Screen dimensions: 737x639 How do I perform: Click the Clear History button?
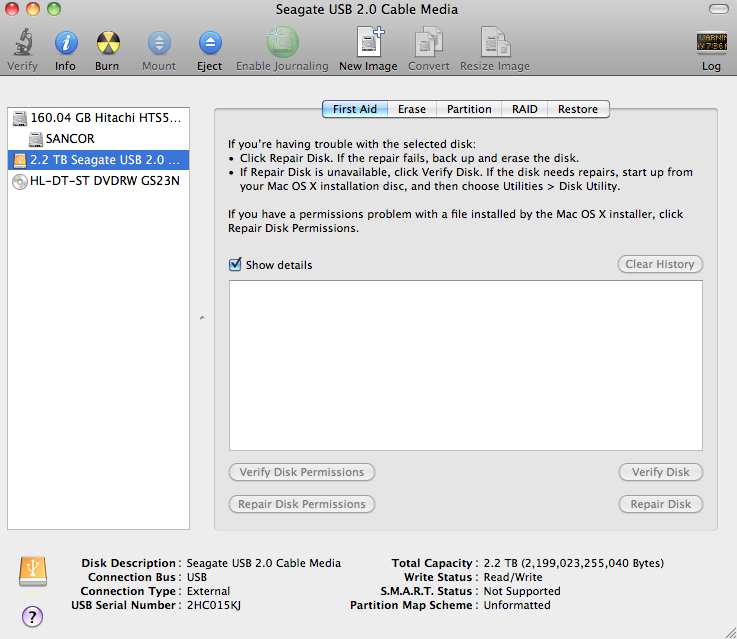pyautogui.click(x=660, y=264)
